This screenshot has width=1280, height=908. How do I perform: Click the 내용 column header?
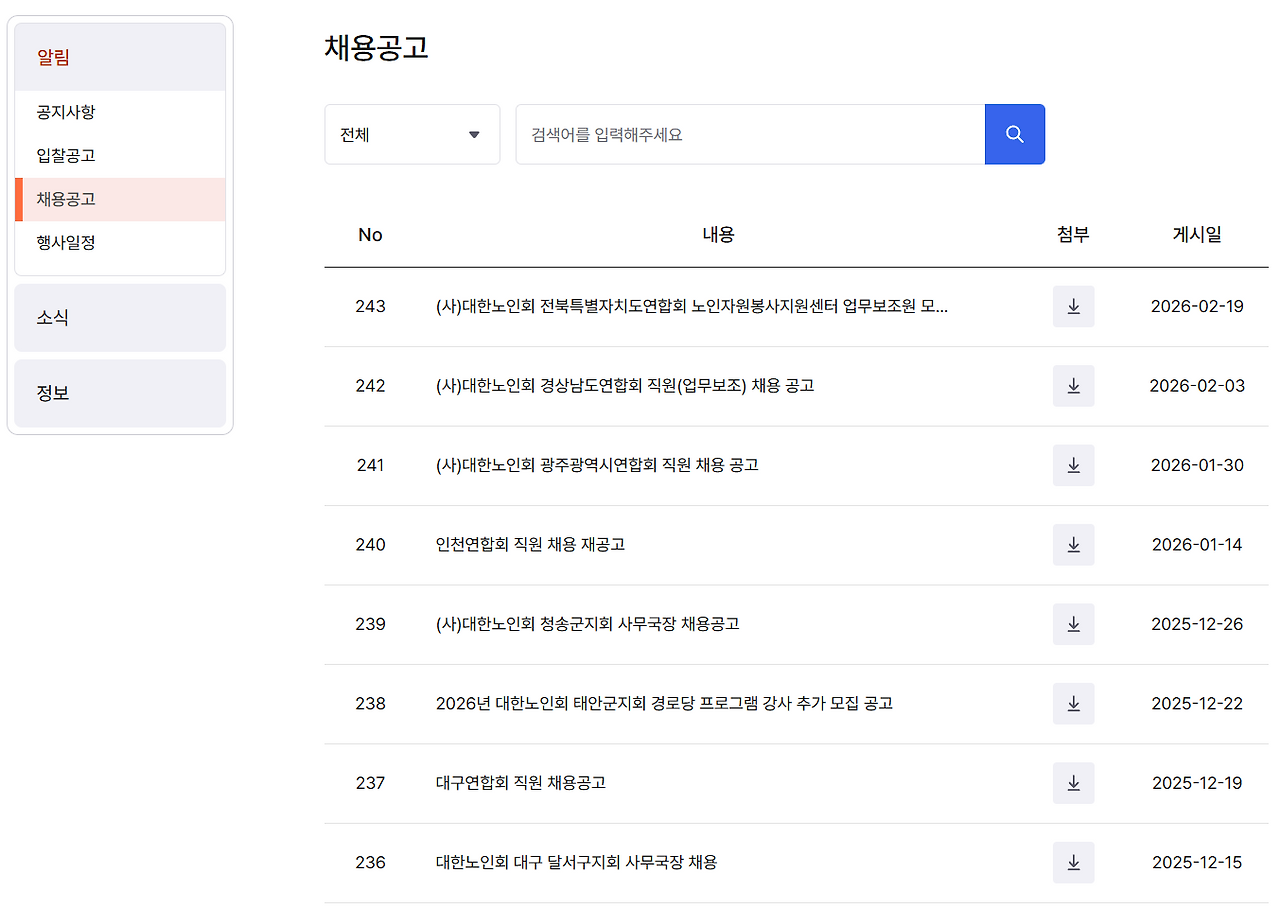[718, 235]
